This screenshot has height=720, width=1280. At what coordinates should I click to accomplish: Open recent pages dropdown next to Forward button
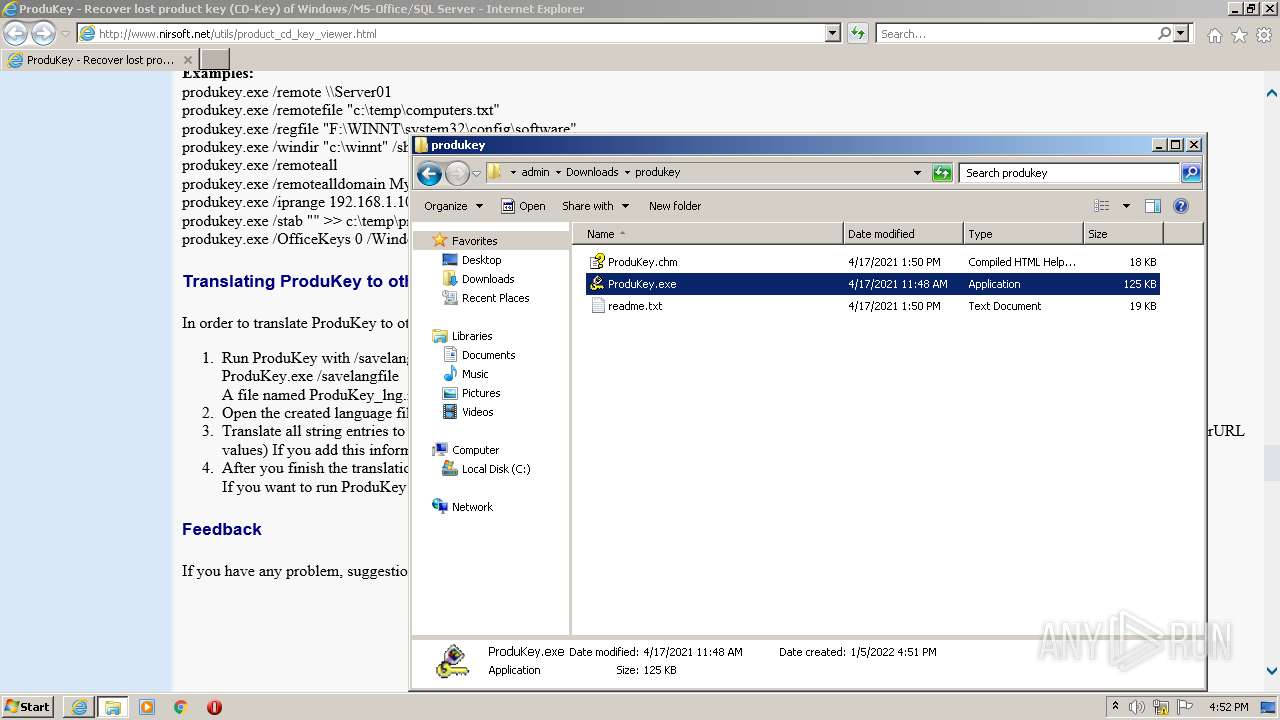pos(477,174)
